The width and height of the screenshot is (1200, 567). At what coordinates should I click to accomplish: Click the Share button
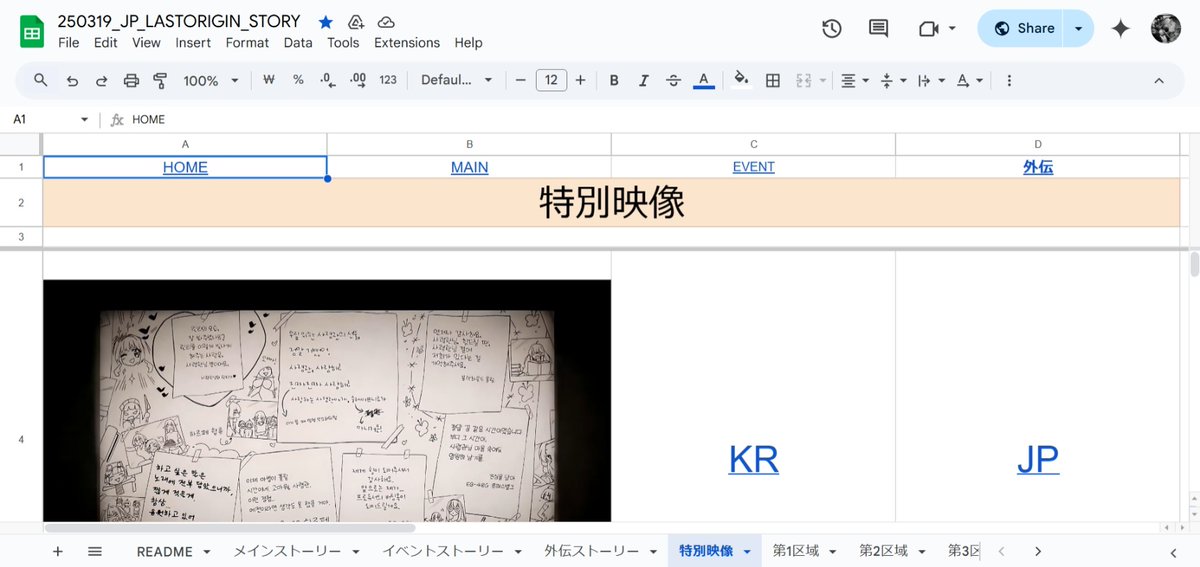coord(1022,29)
